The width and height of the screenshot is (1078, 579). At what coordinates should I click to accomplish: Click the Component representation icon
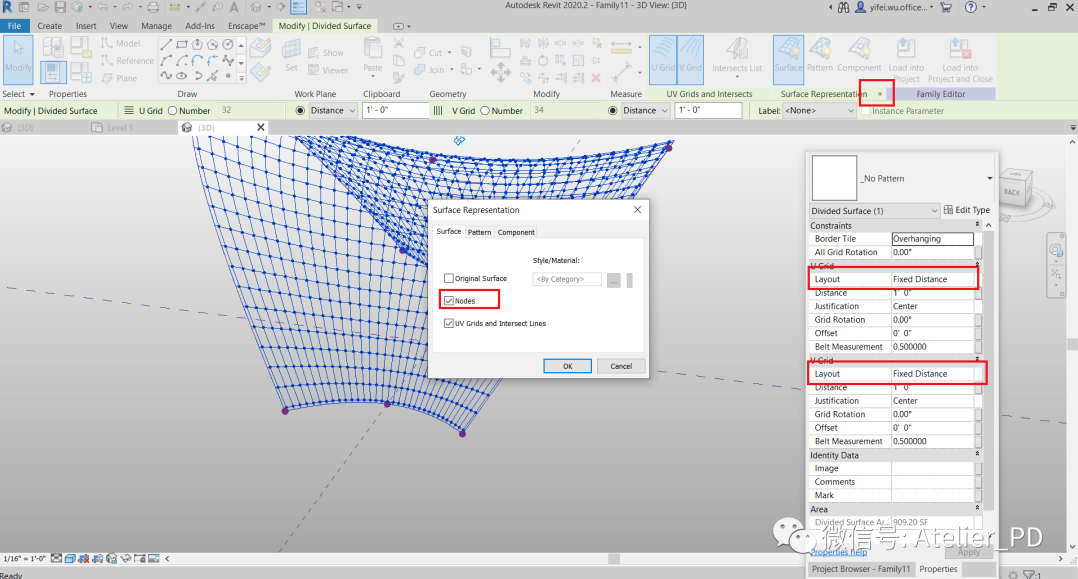point(859,56)
